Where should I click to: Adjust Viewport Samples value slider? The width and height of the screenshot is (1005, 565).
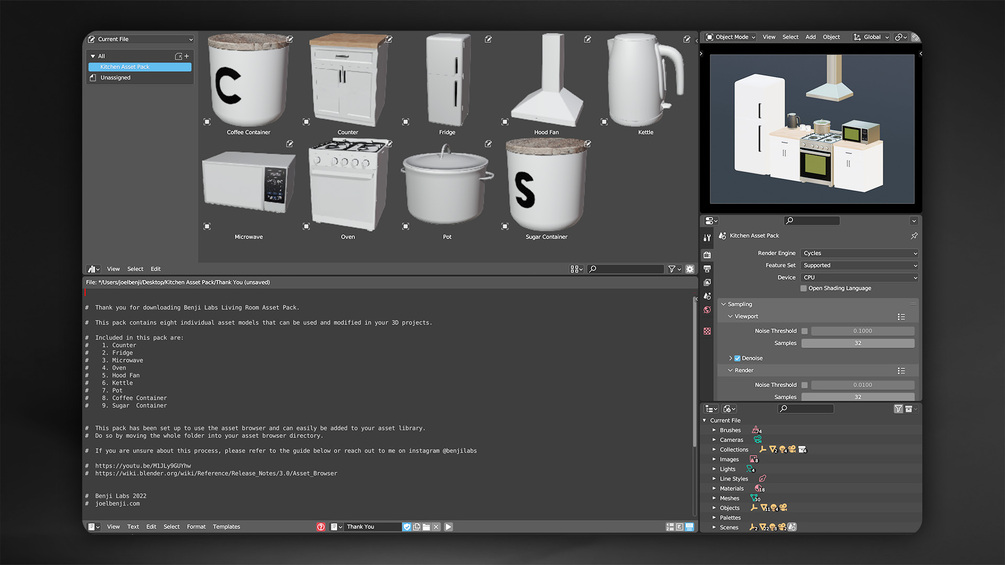pos(858,343)
